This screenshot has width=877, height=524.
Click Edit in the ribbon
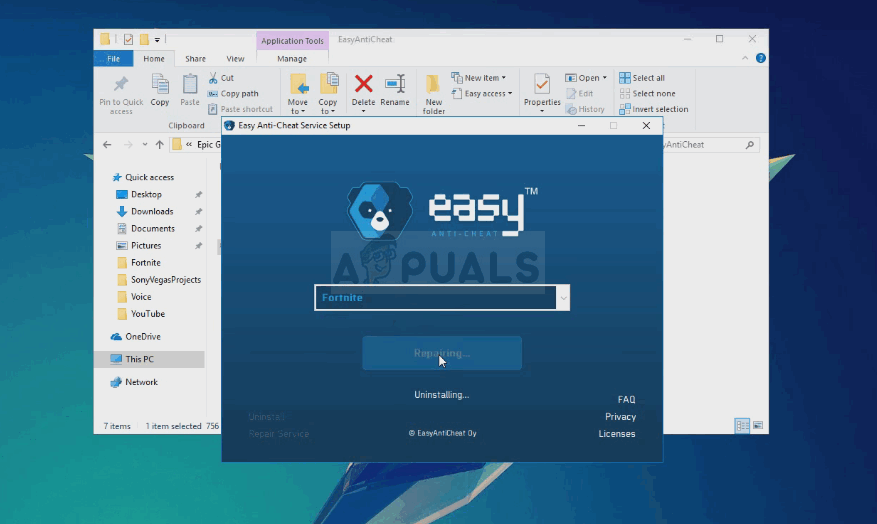(579, 93)
